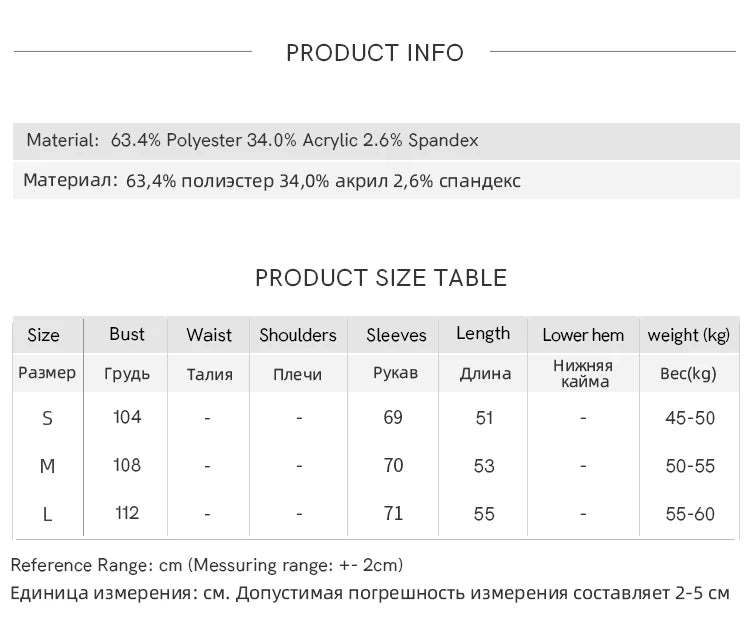Click the Length column header
The height and width of the screenshot is (630, 750).
click(x=483, y=333)
